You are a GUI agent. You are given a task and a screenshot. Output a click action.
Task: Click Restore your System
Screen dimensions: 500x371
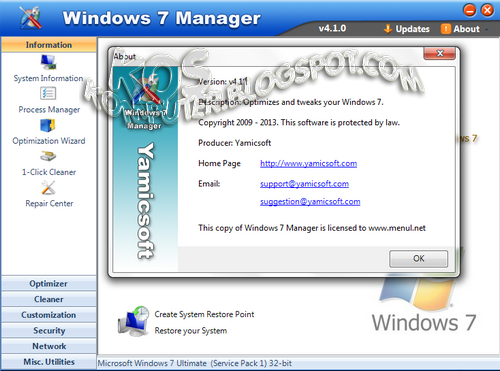(x=191, y=331)
